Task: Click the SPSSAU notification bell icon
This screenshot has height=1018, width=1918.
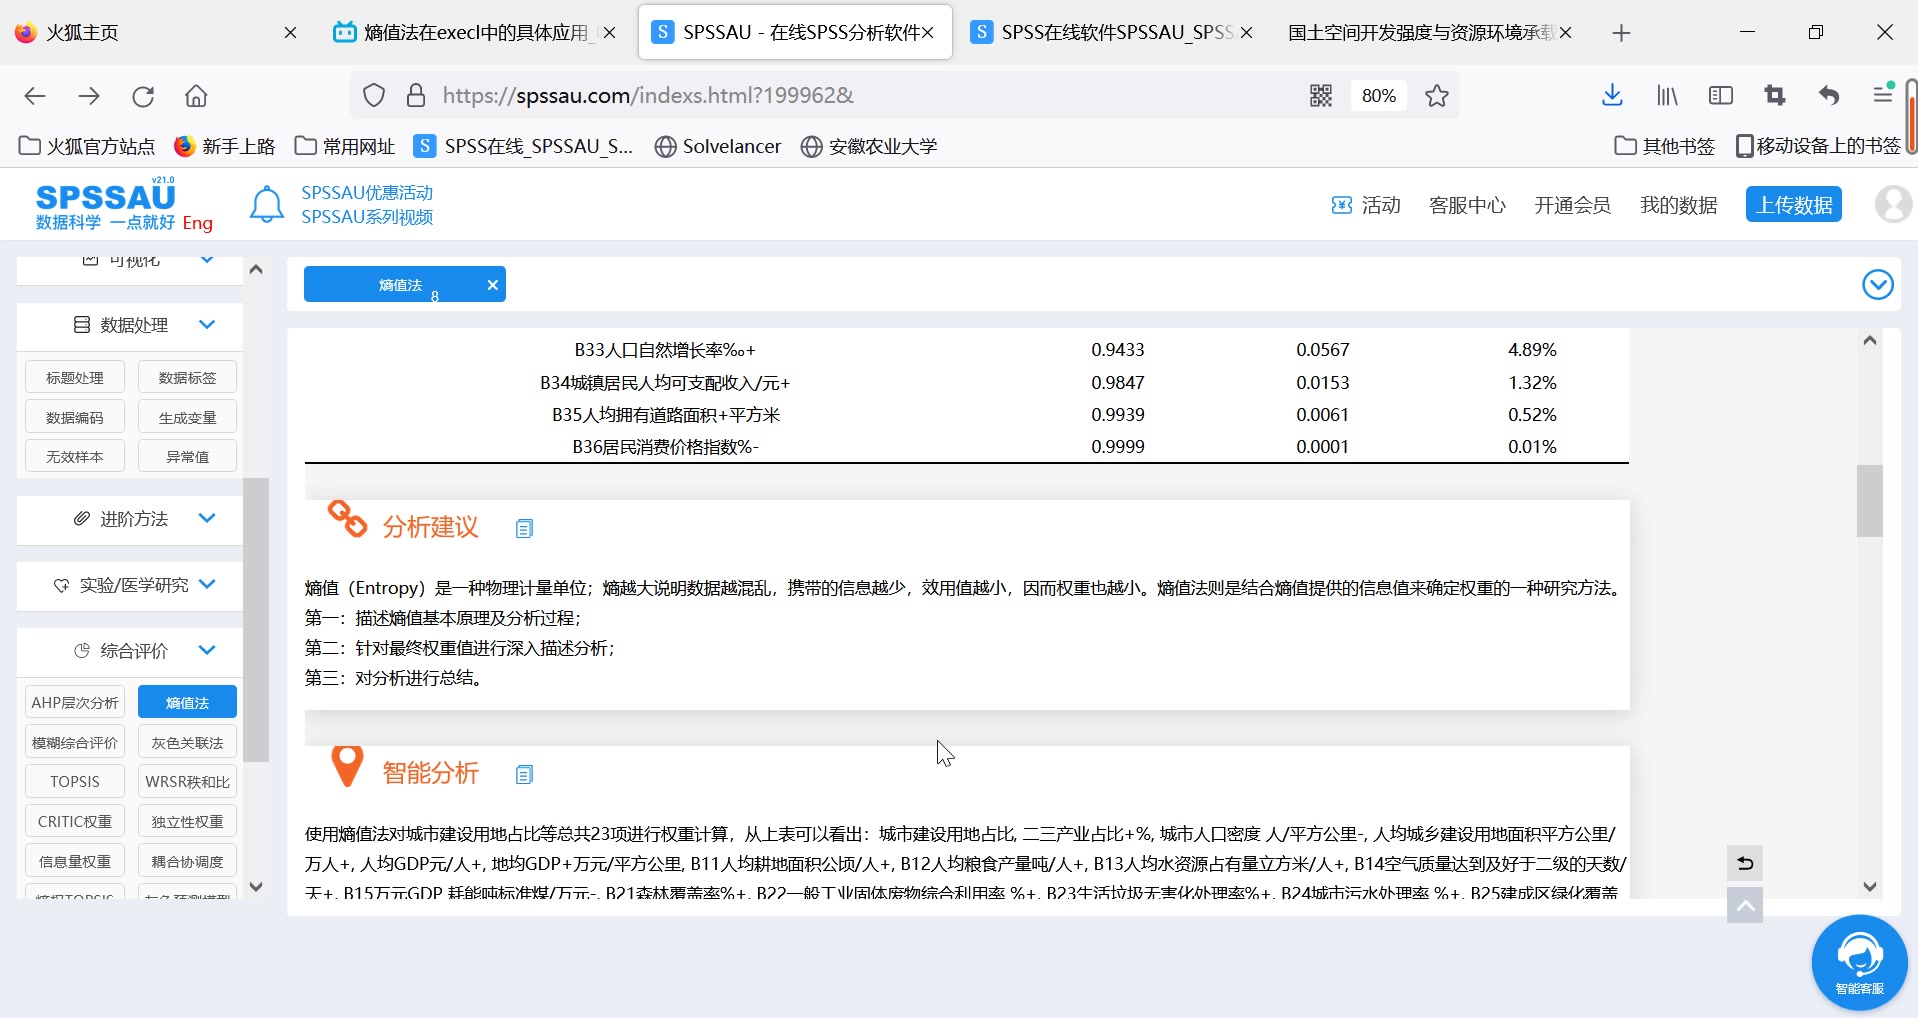Action: [x=266, y=204]
